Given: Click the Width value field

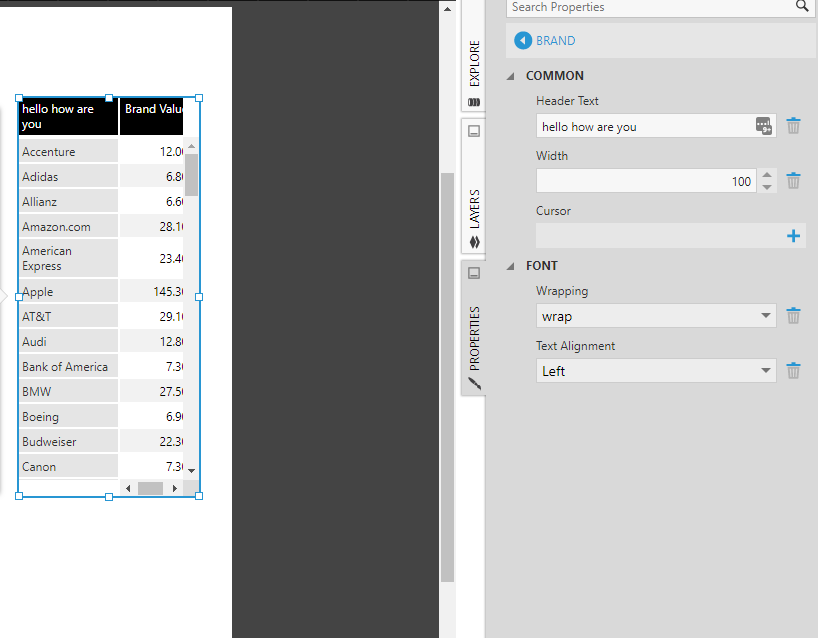Looking at the screenshot, I should pyautogui.click(x=646, y=181).
